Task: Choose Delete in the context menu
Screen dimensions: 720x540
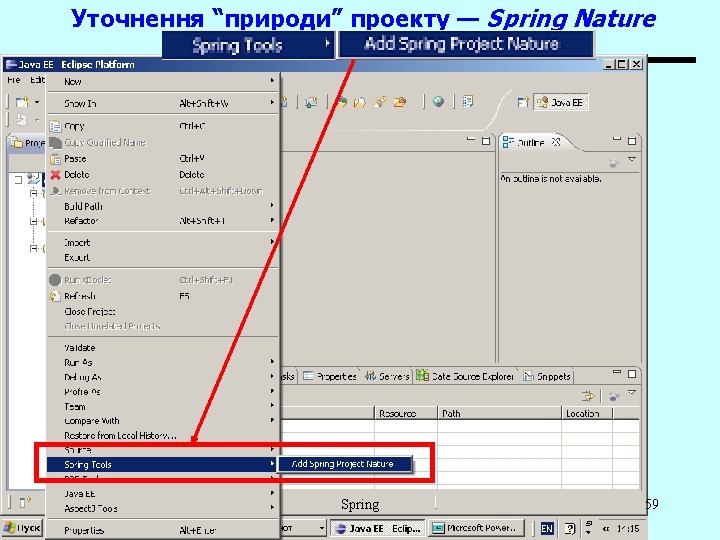Action: pyautogui.click(x=163, y=175)
